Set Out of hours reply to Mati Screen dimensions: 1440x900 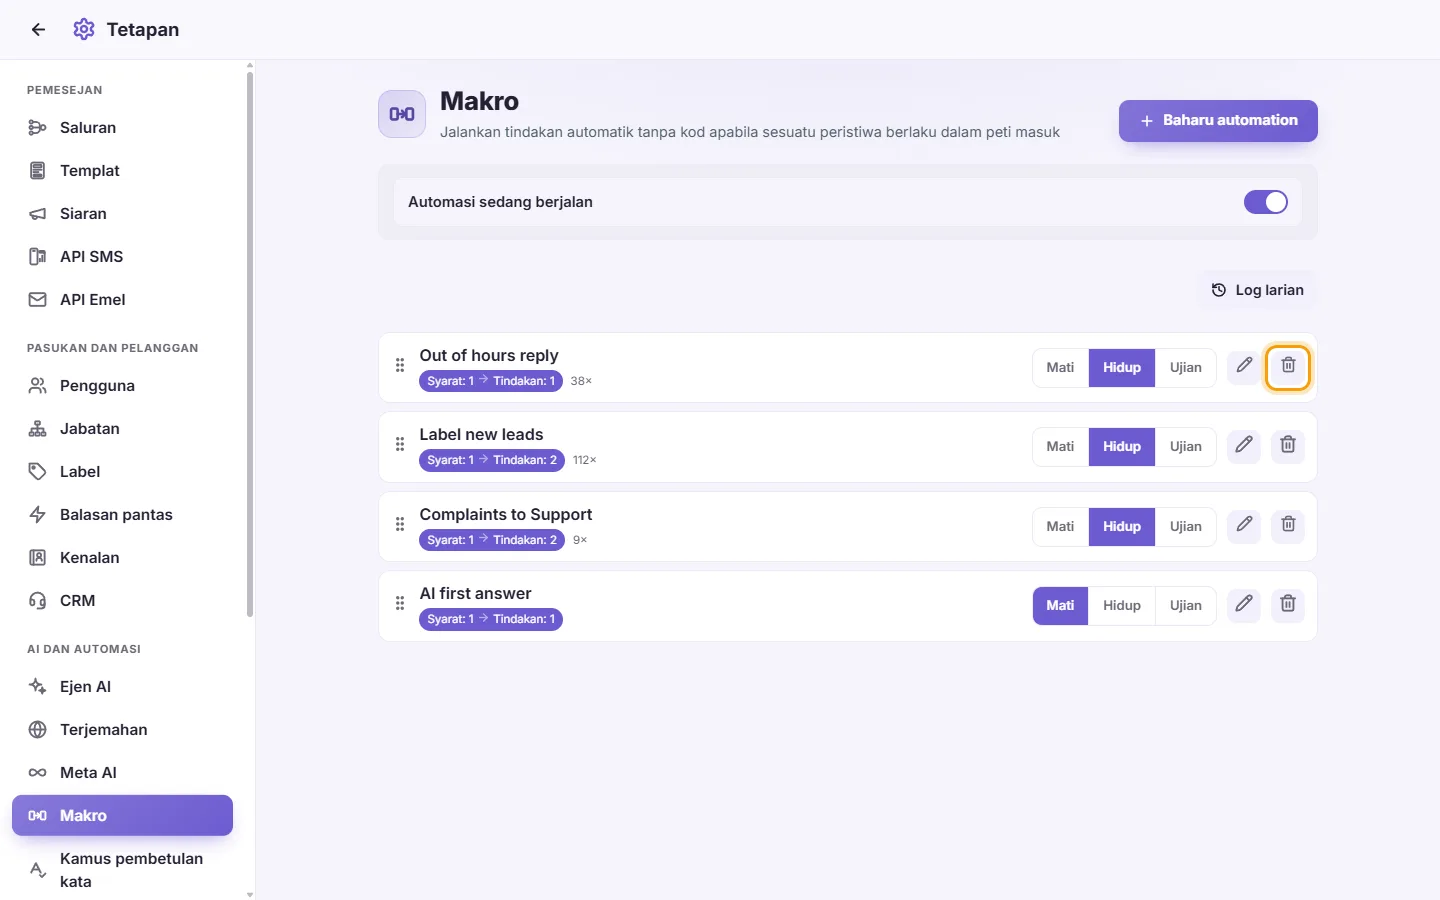click(x=1060, y=368)
